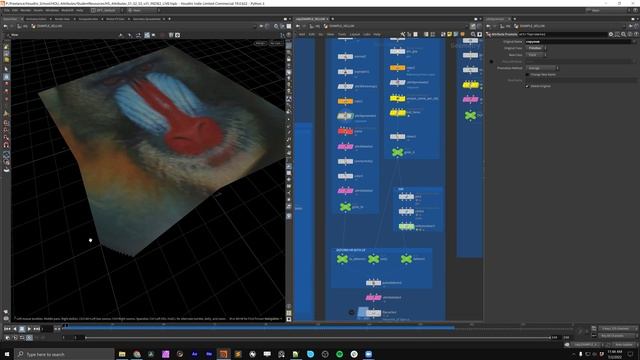Image resolution: width=640 pixels, height=360 pixels.
Task: Stop timeline playback
Action: pos(22,329)
